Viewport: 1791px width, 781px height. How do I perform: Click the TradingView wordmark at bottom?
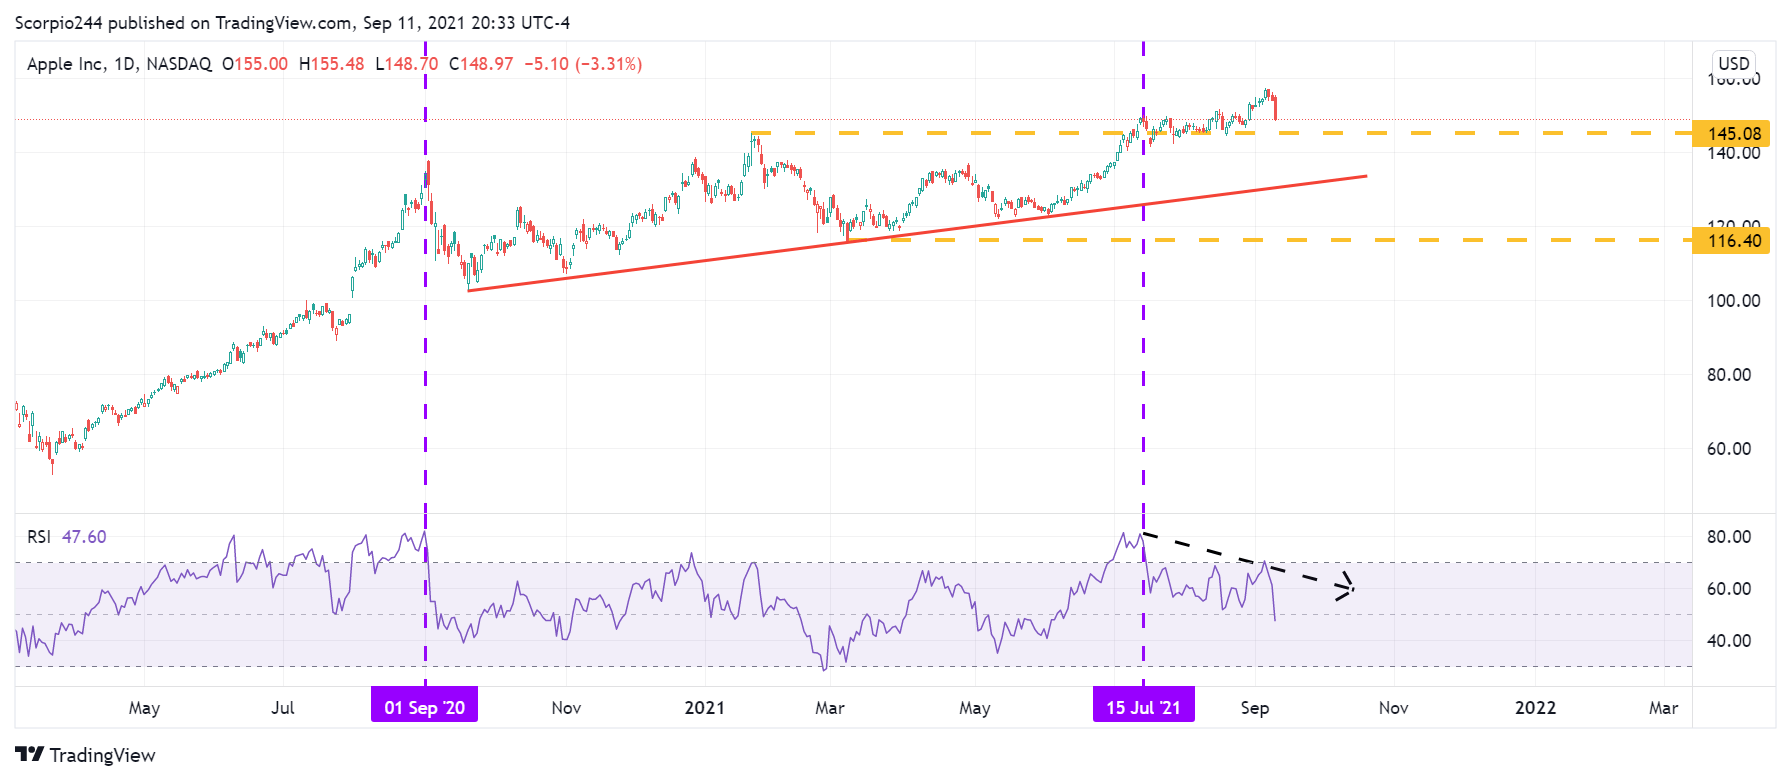click(103, 755)
